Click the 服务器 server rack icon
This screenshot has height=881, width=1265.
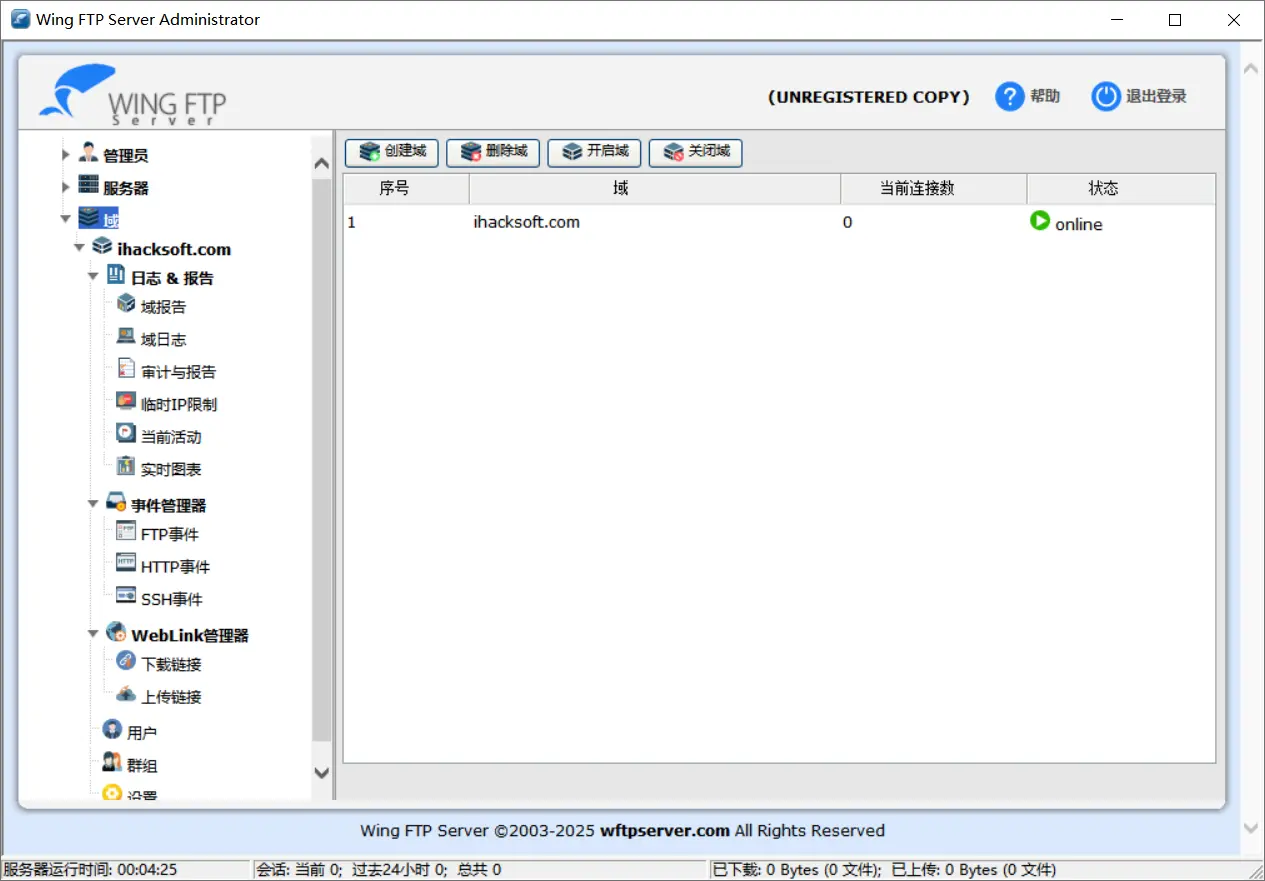click(88, 186)
